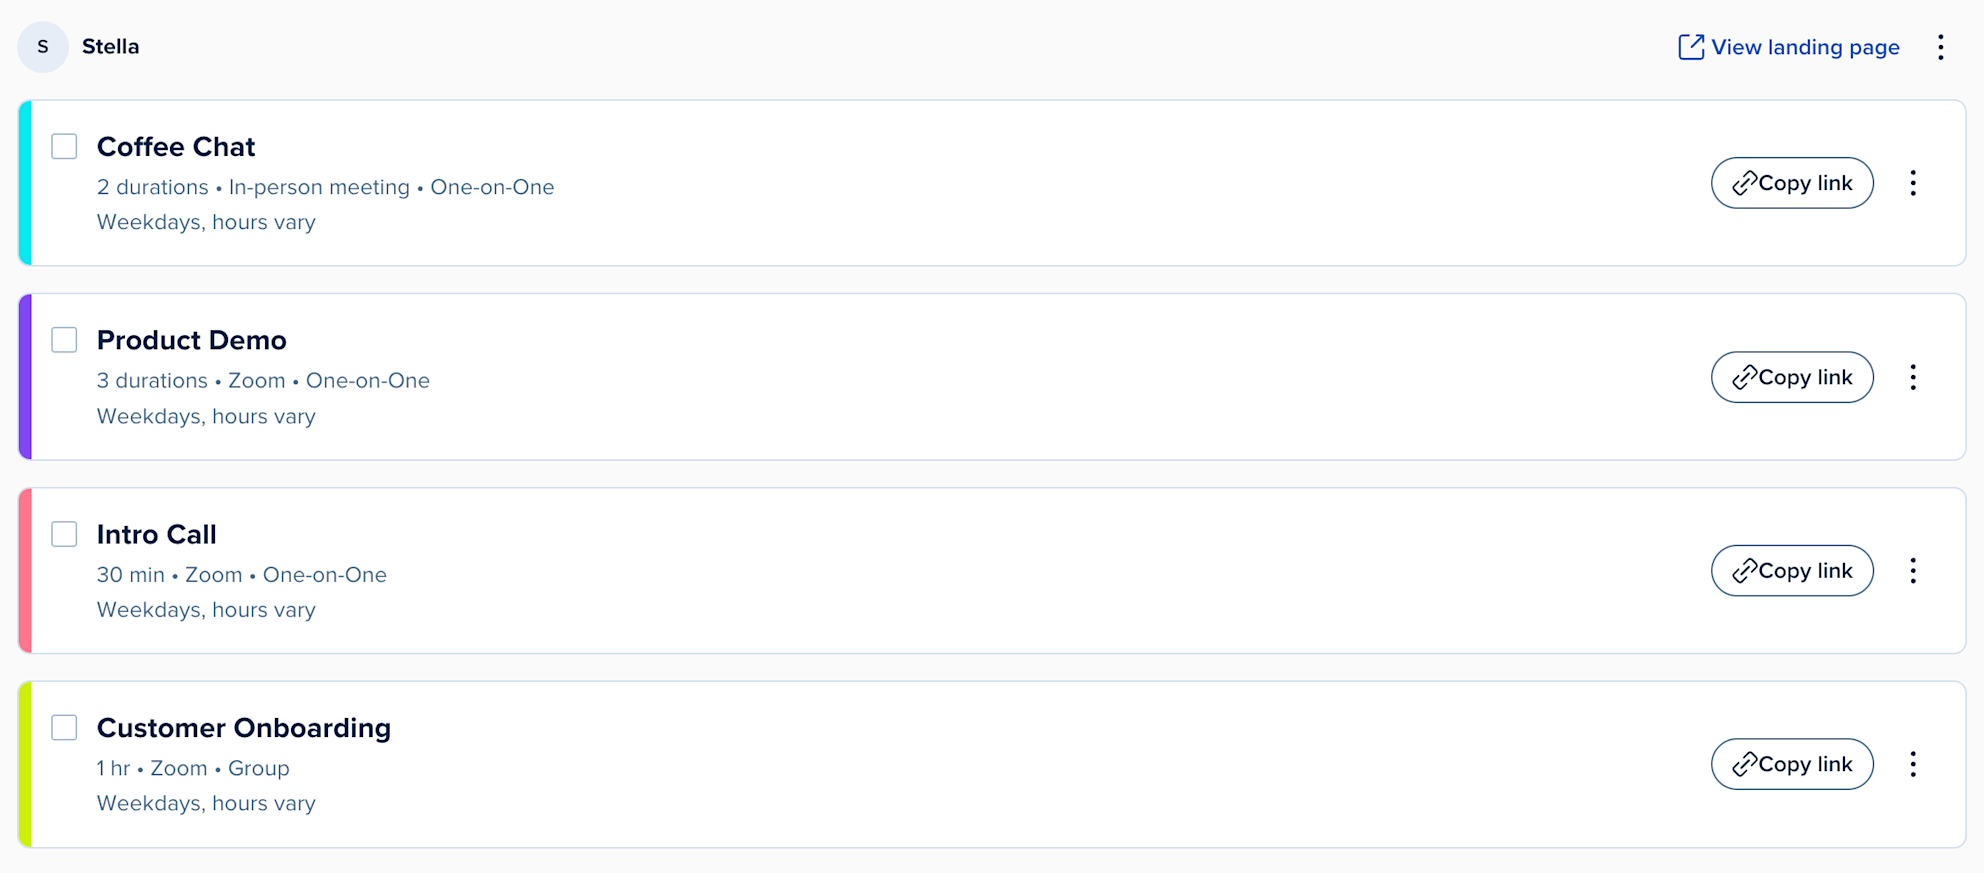The width and height of the screenshot is (1984, 873).
Task: Check the Product Demo checkbox
Action: 64,340
